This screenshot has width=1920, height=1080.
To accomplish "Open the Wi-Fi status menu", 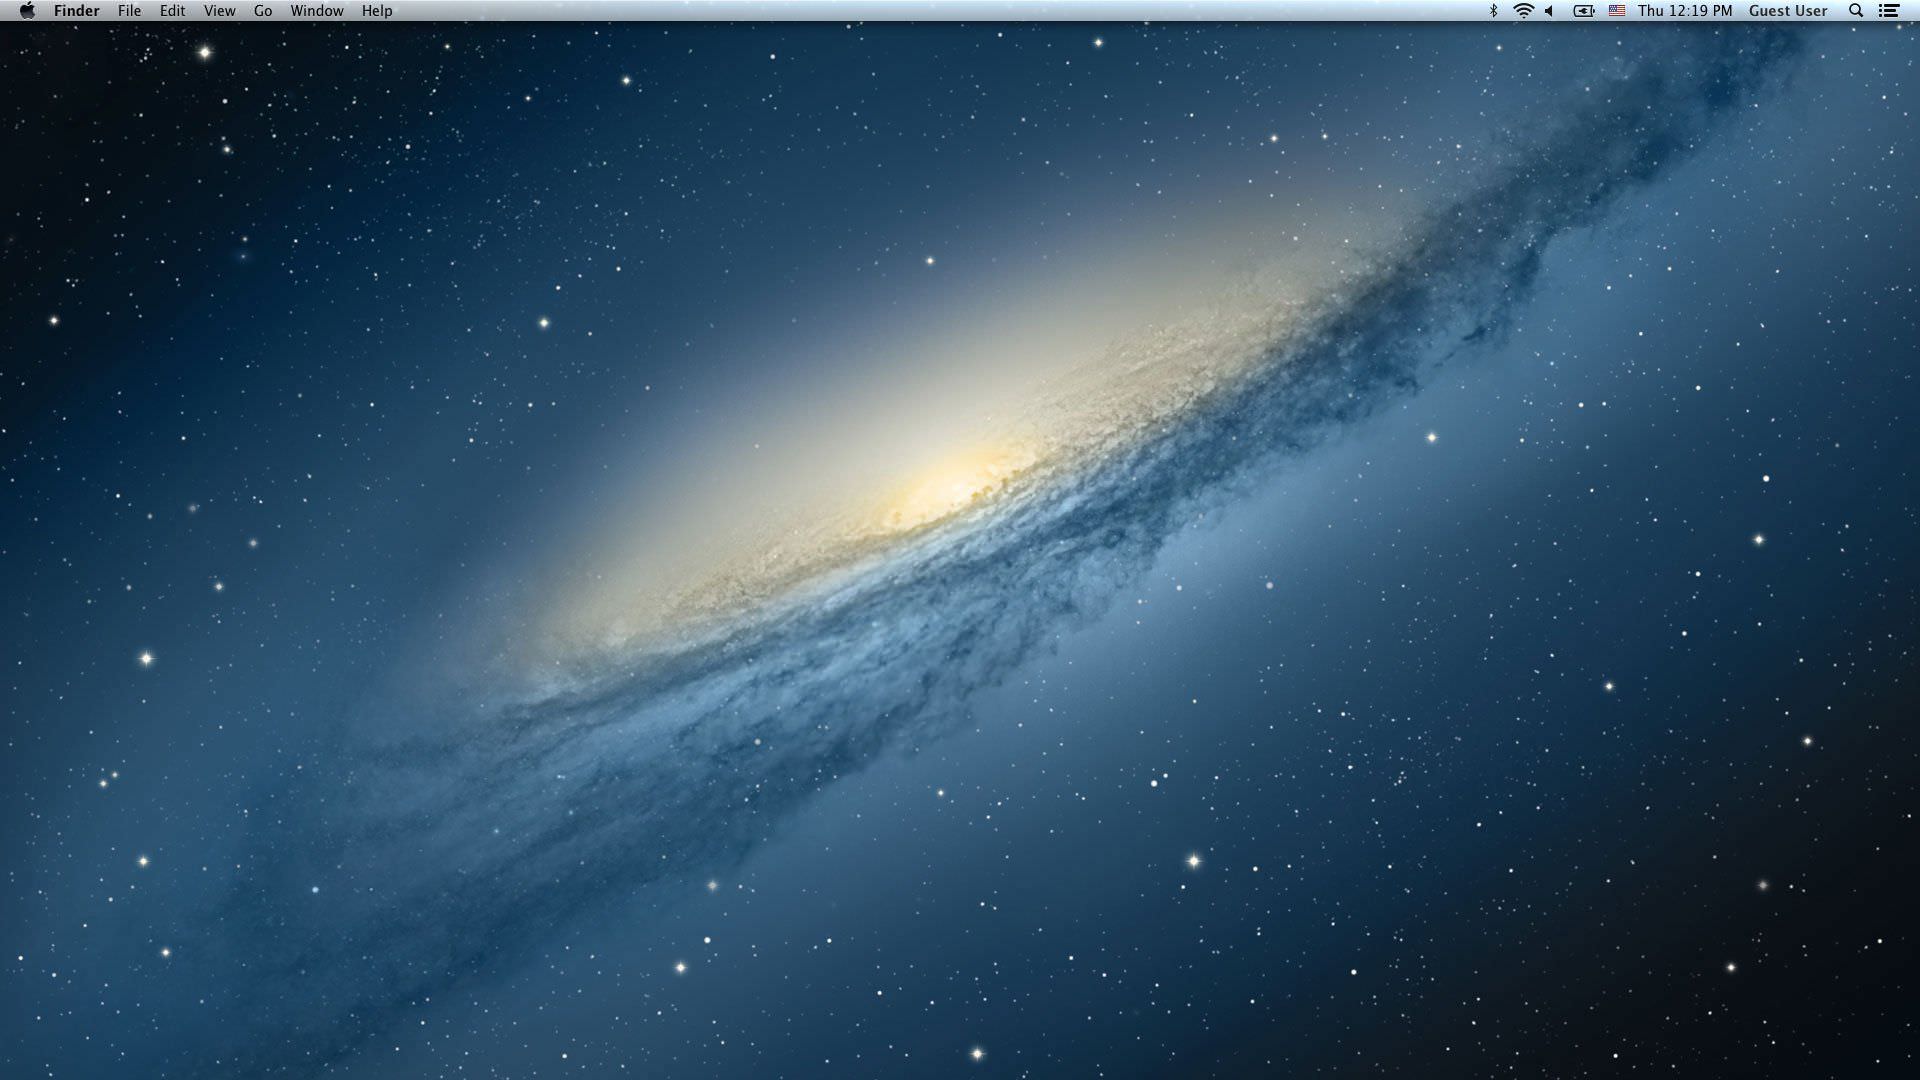I will pos(1523,11).
